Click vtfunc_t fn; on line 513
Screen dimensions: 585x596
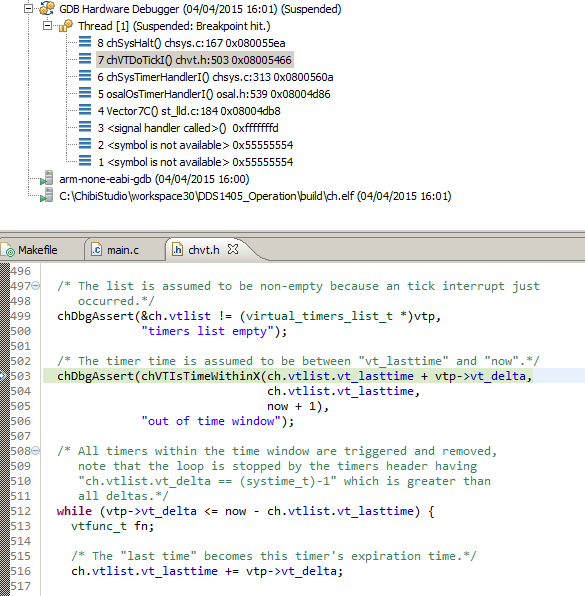pyautogui.click(x=113, y=526)
